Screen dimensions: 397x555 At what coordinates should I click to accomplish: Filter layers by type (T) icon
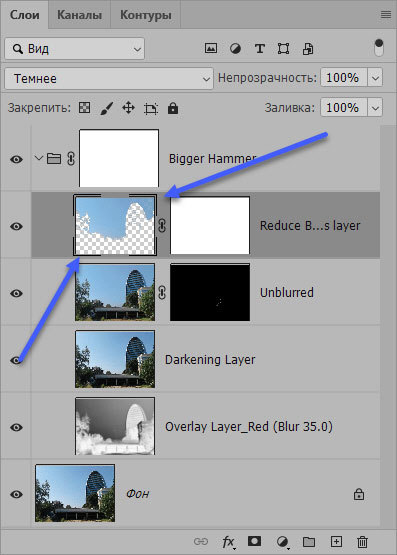260,48
